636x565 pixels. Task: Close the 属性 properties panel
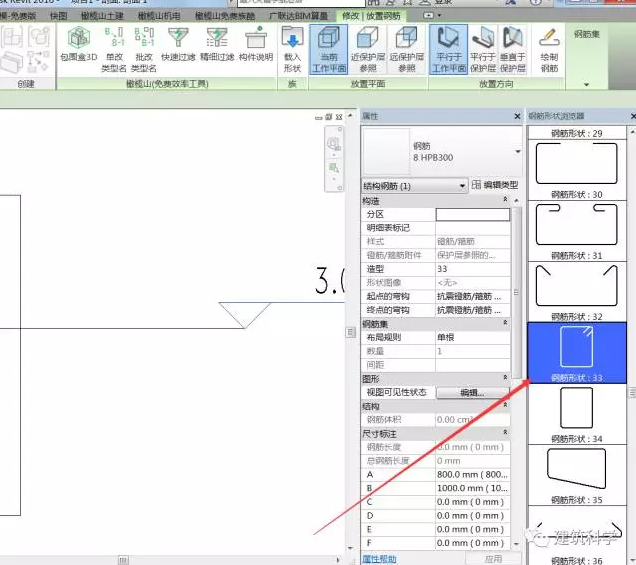pos(517,116)
